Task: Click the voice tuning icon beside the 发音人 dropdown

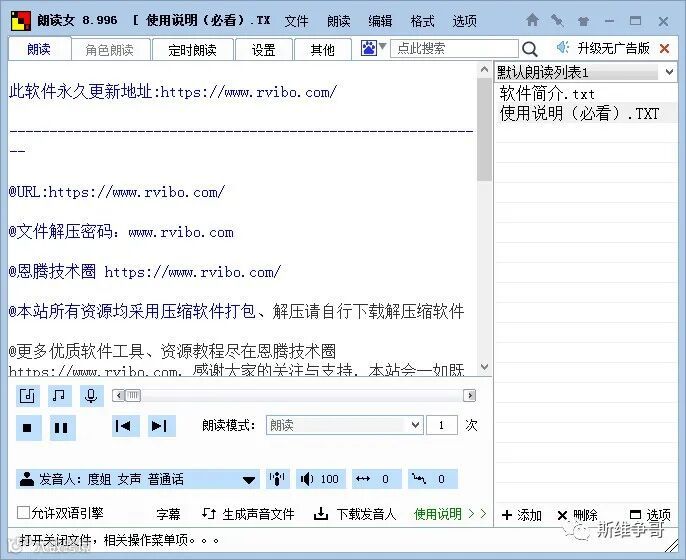Action: coord(277,479)
